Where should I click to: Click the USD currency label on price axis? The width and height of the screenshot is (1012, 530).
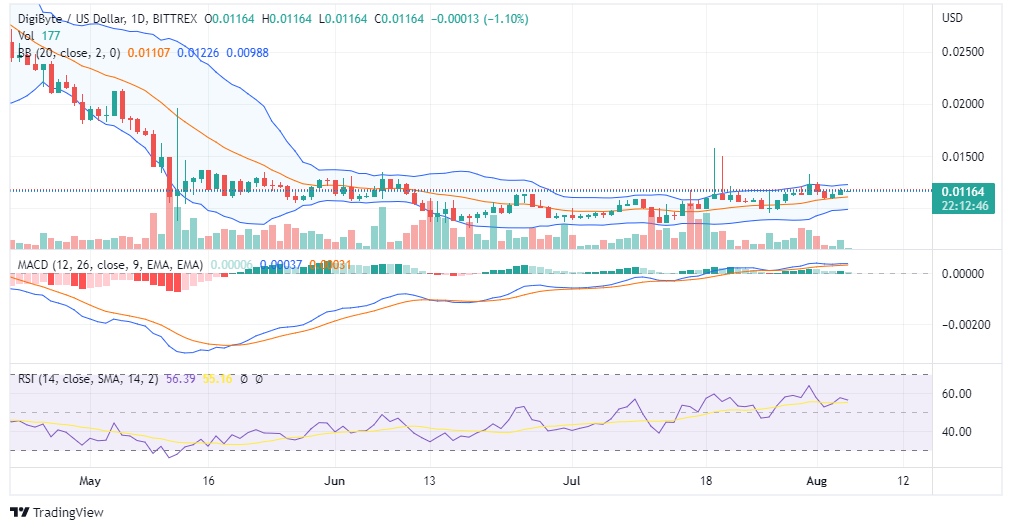coord(953,18)
